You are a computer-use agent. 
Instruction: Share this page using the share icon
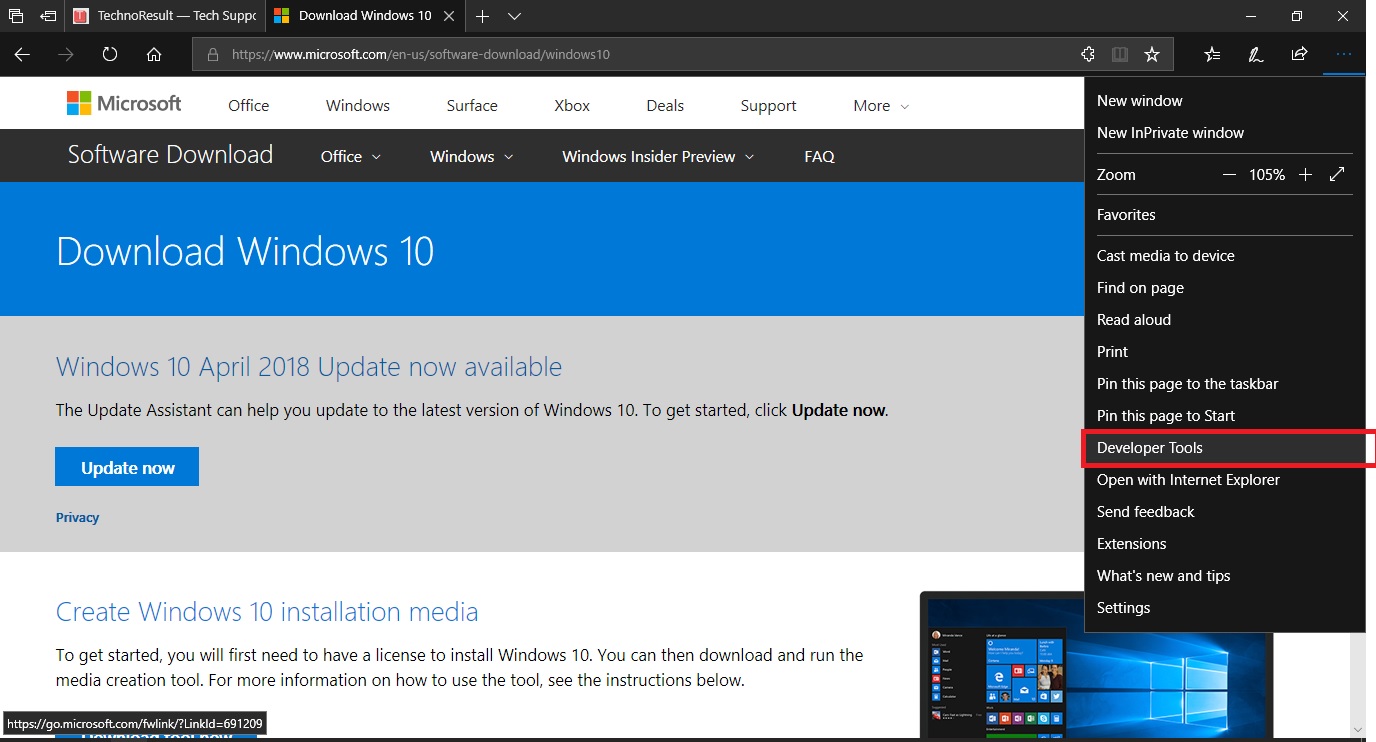1299,55
